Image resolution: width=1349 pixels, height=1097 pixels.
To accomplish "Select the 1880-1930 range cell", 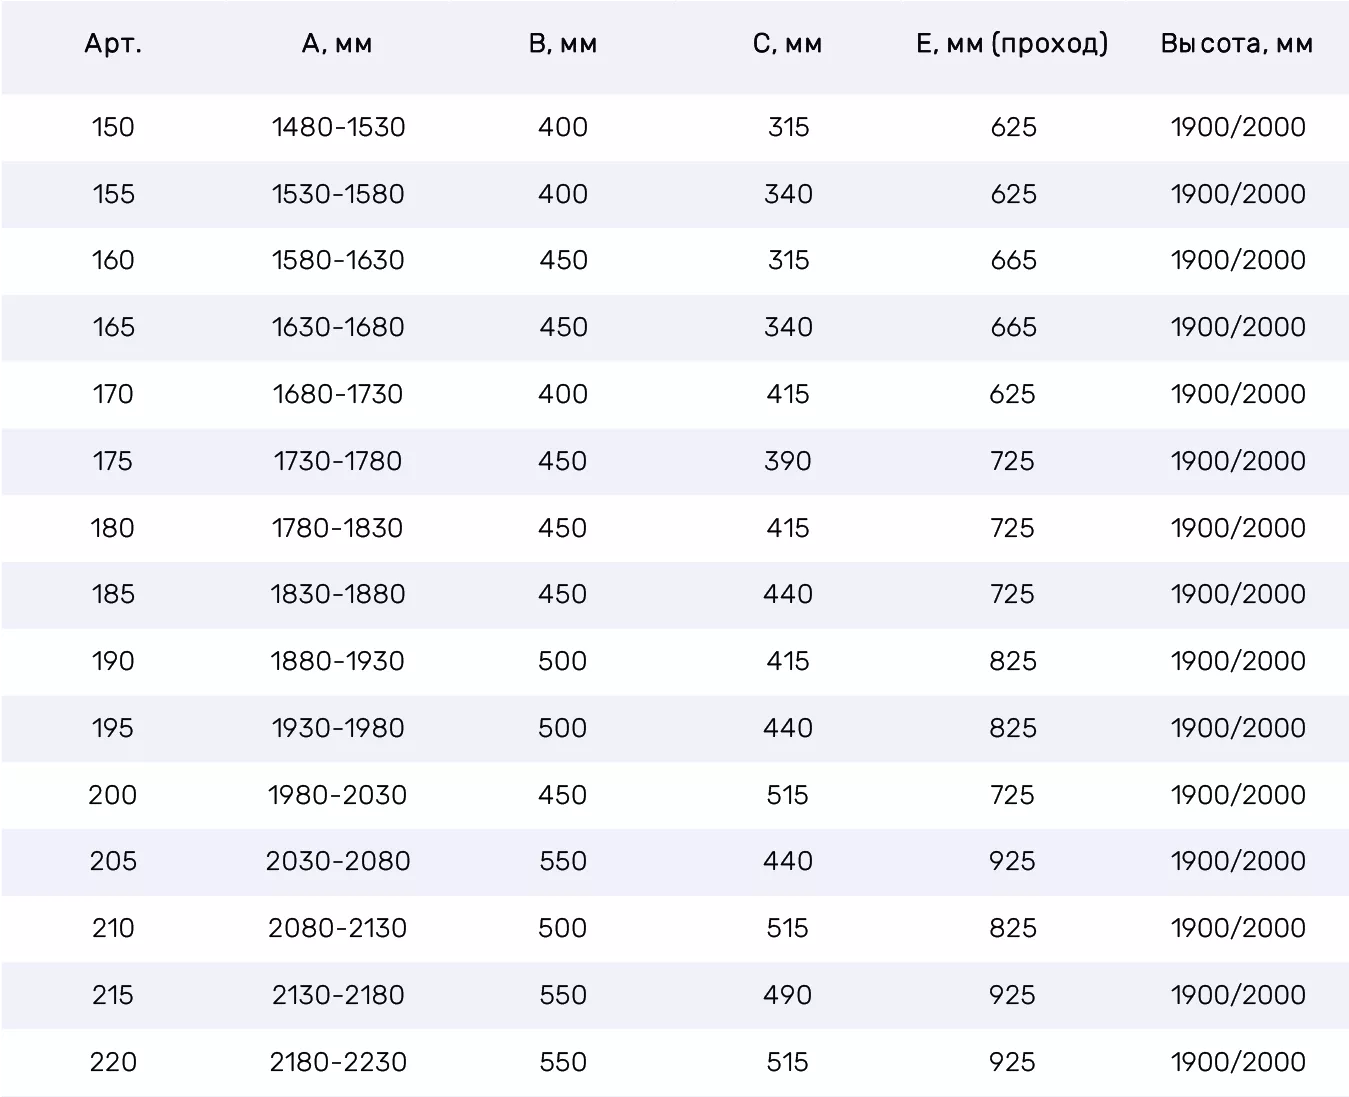I will [338, 661].
